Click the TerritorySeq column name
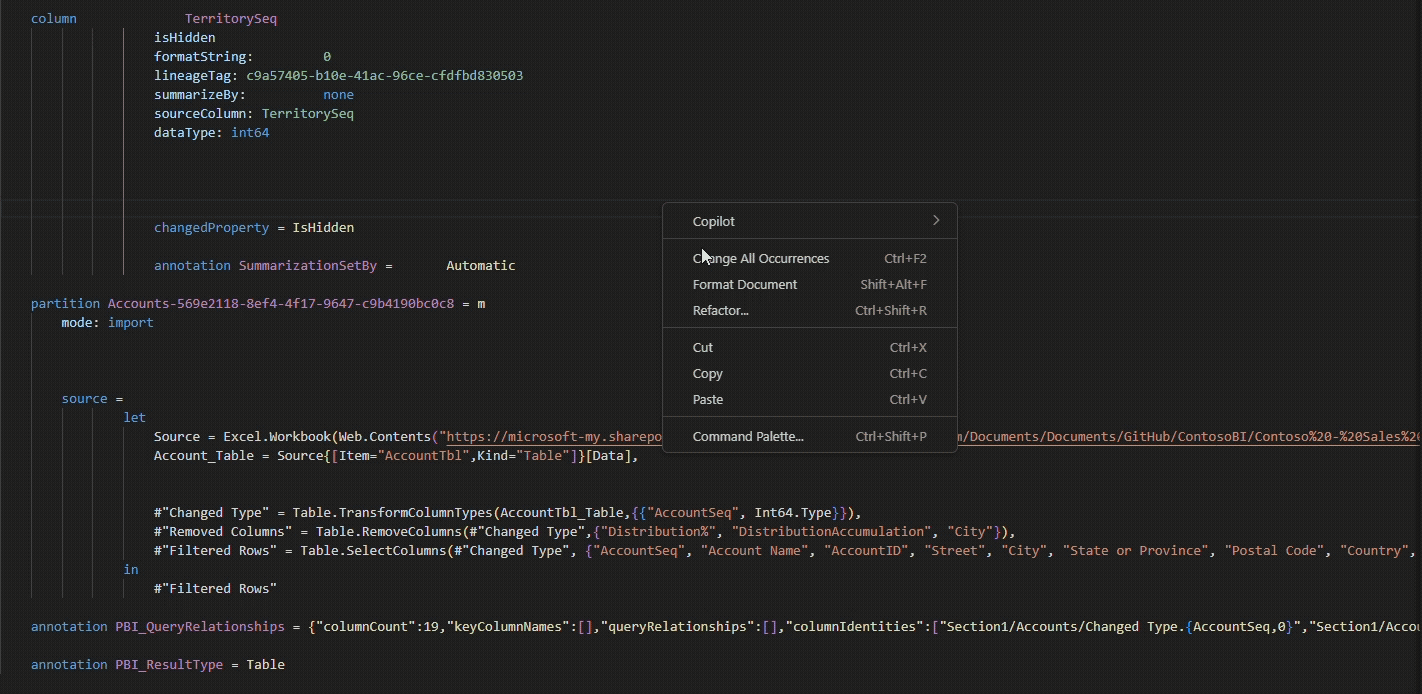 pyautogui.click(x=231, y=19)
